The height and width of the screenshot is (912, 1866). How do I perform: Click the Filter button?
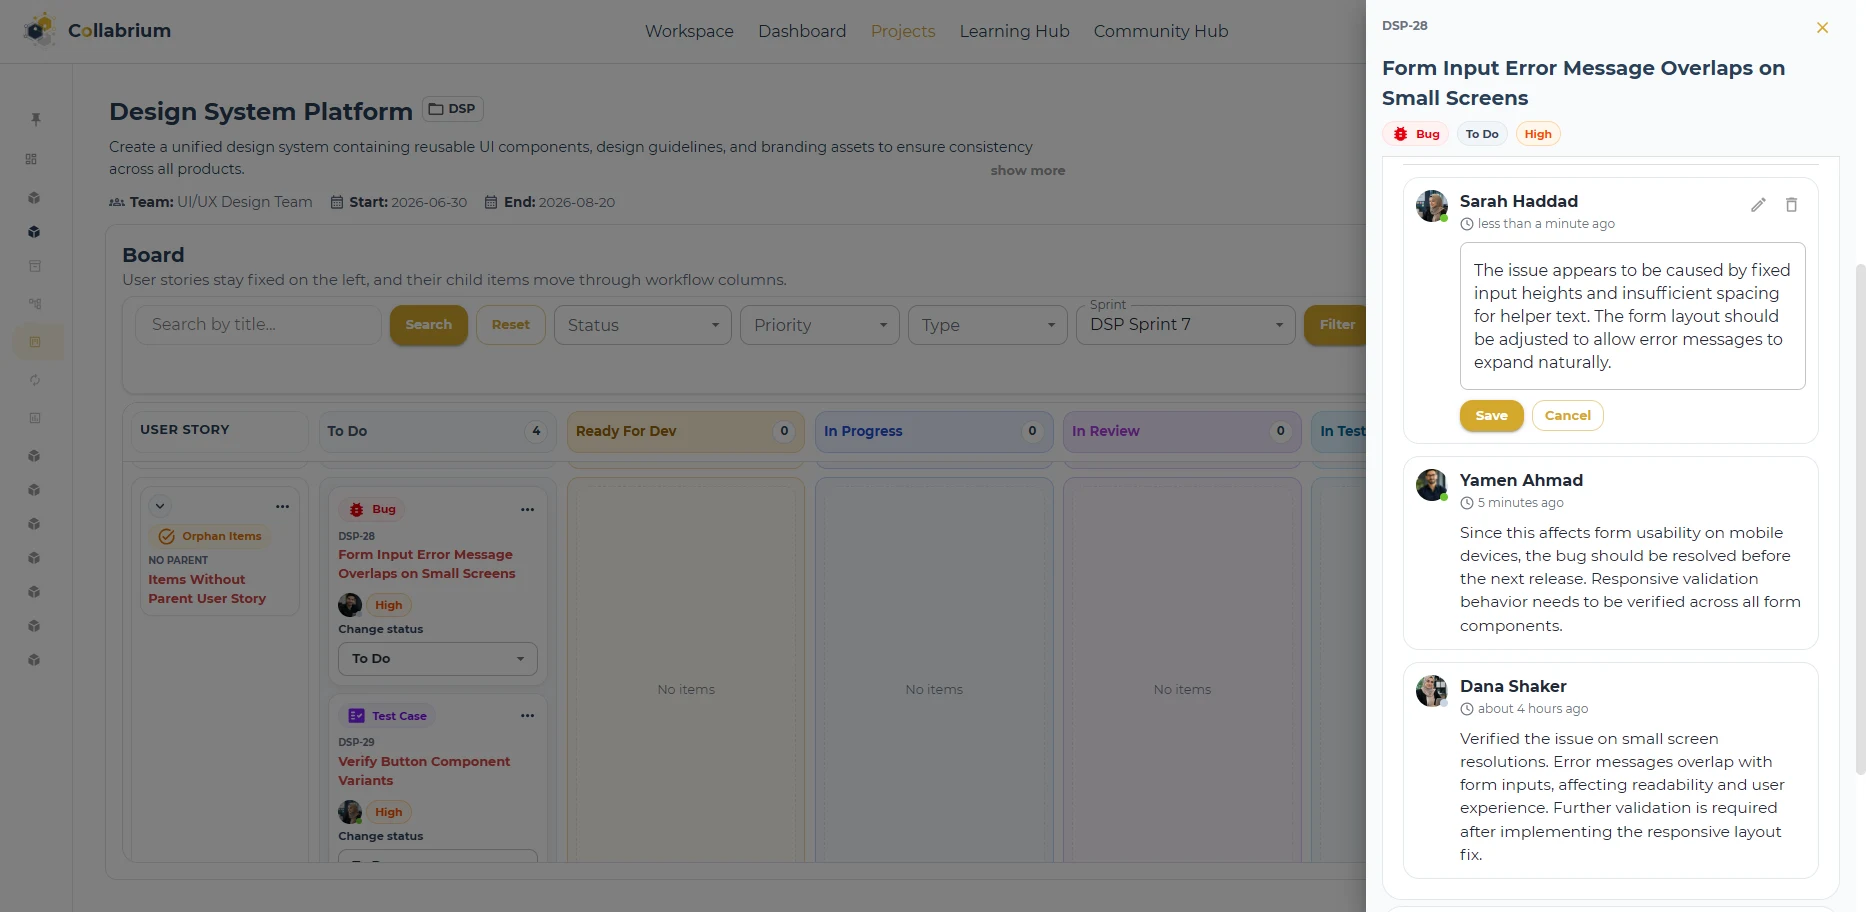pyautogui.click(x=1336, y=325)
